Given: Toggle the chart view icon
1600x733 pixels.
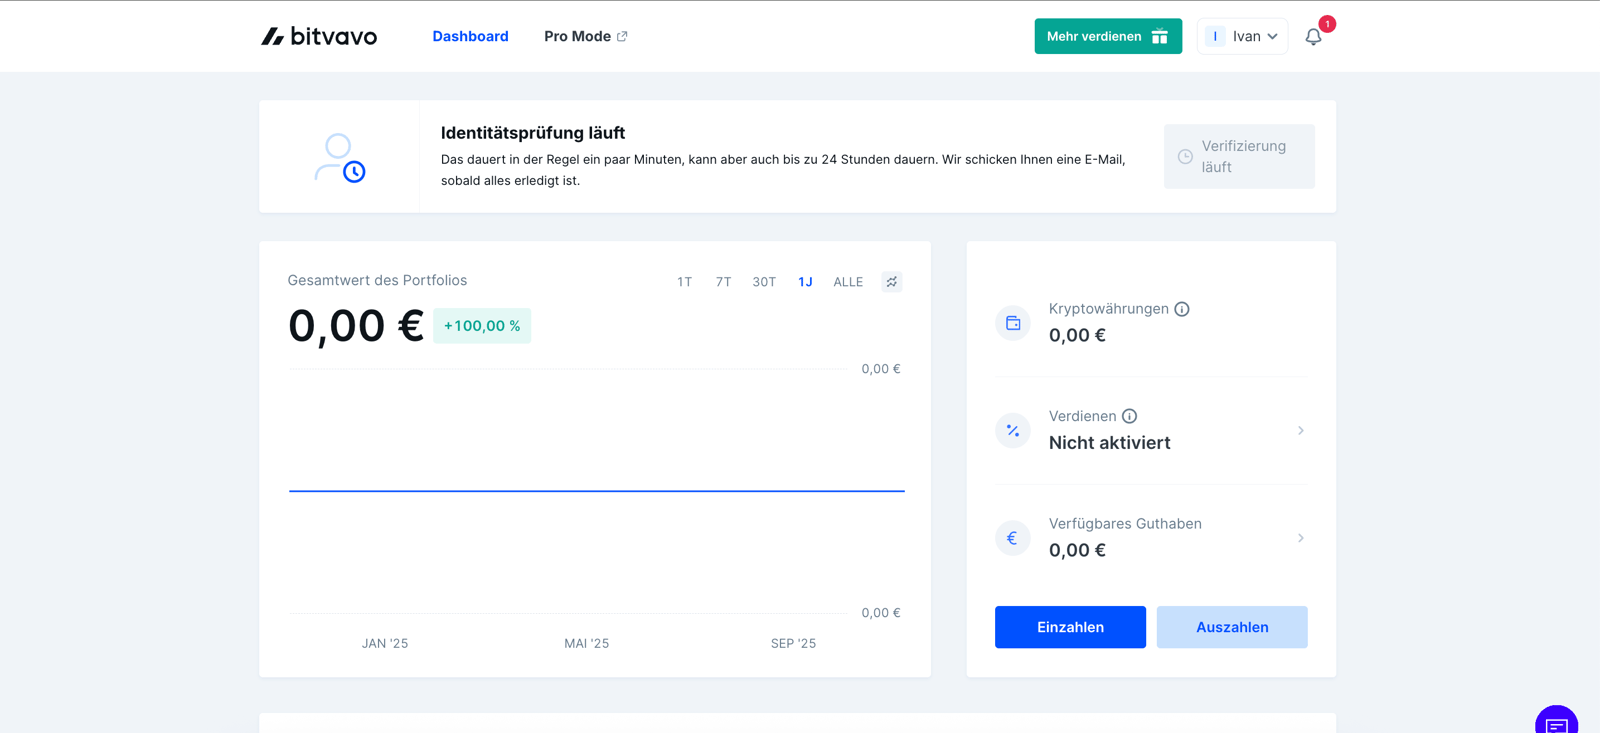Looking at the screenshot, I should (x=892, y=282).
